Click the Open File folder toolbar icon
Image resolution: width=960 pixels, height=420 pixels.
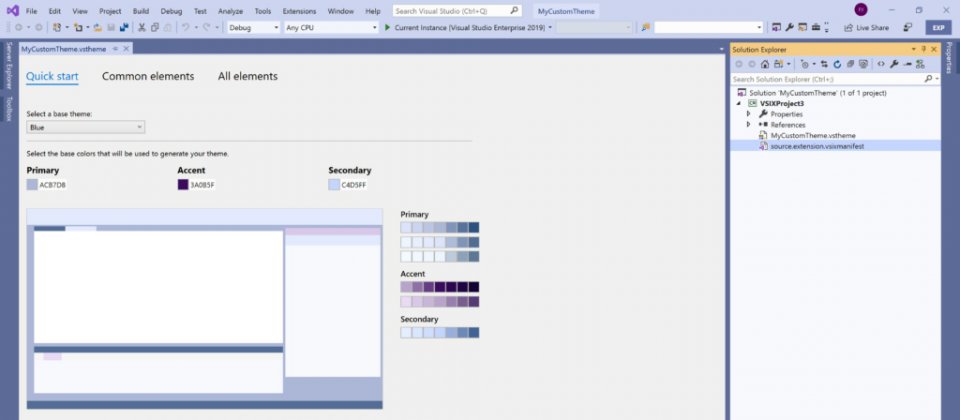coord(97,28)
